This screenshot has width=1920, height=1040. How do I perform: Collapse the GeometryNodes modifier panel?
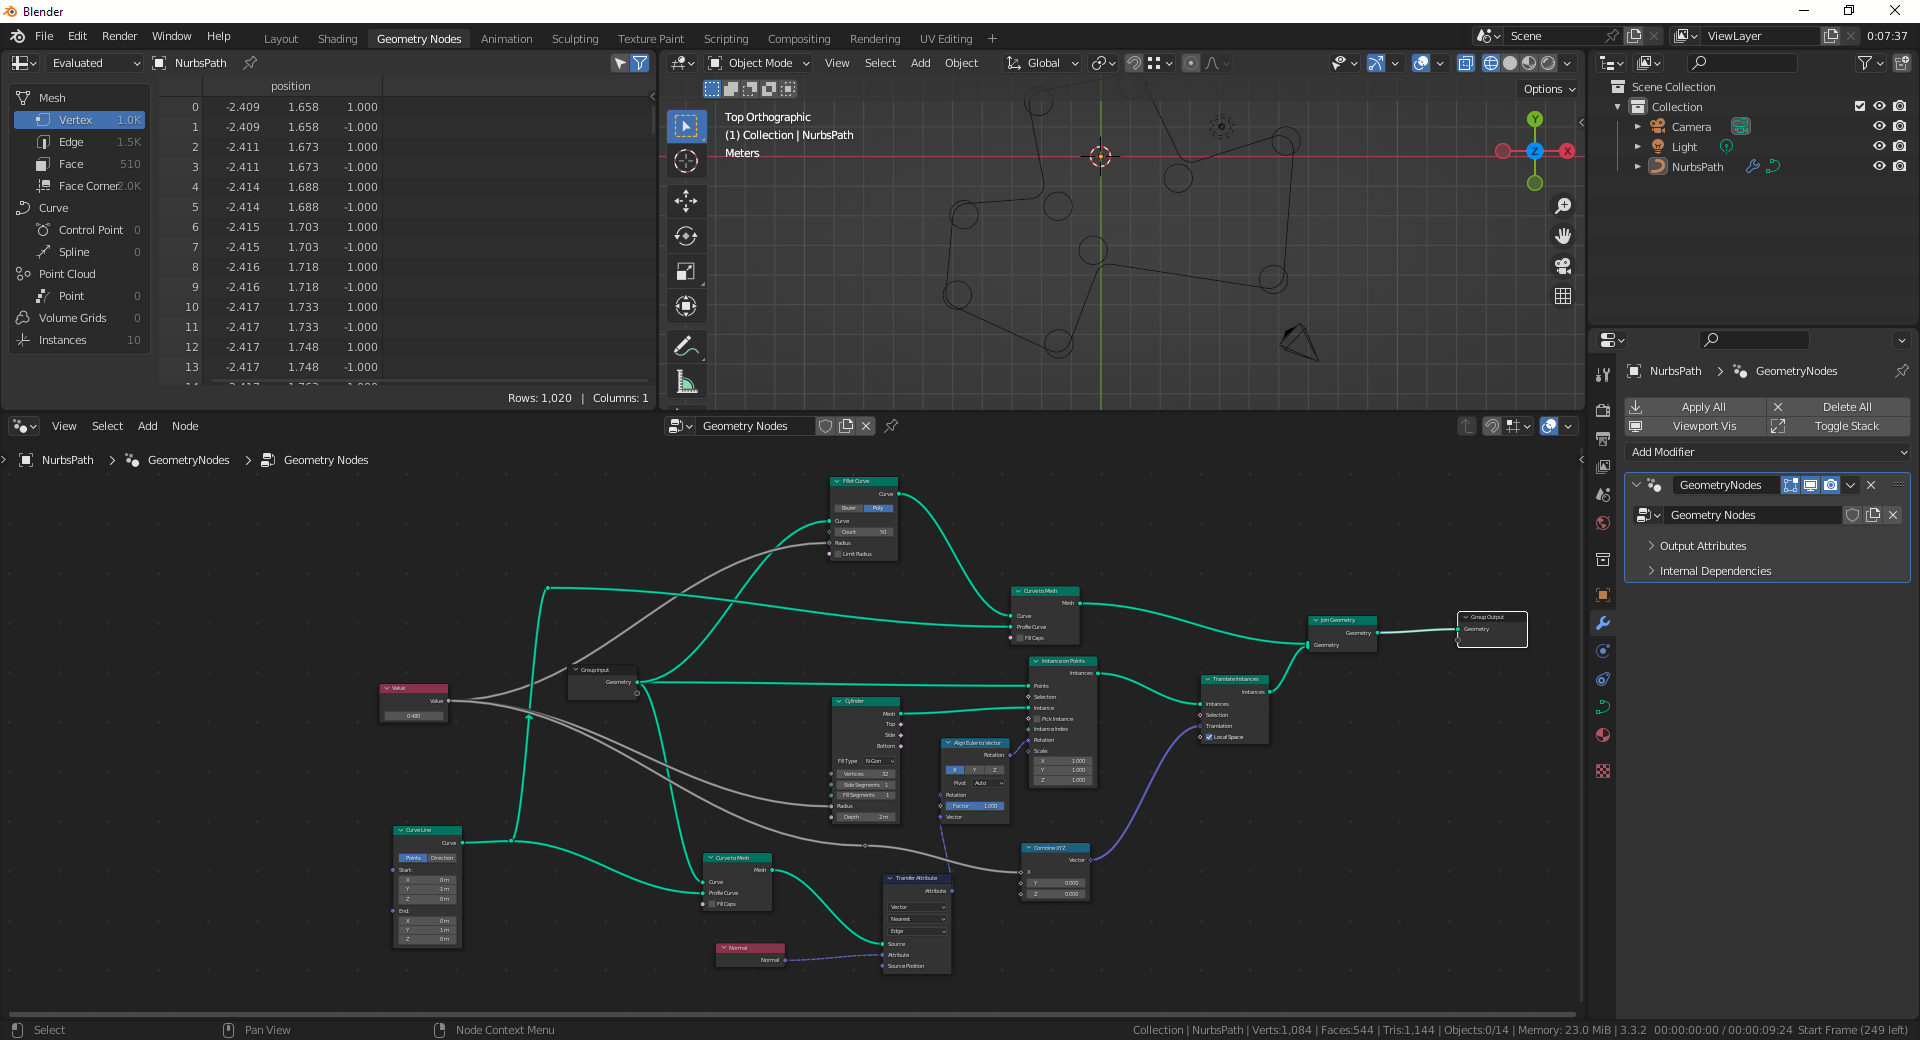[1636, 485]
